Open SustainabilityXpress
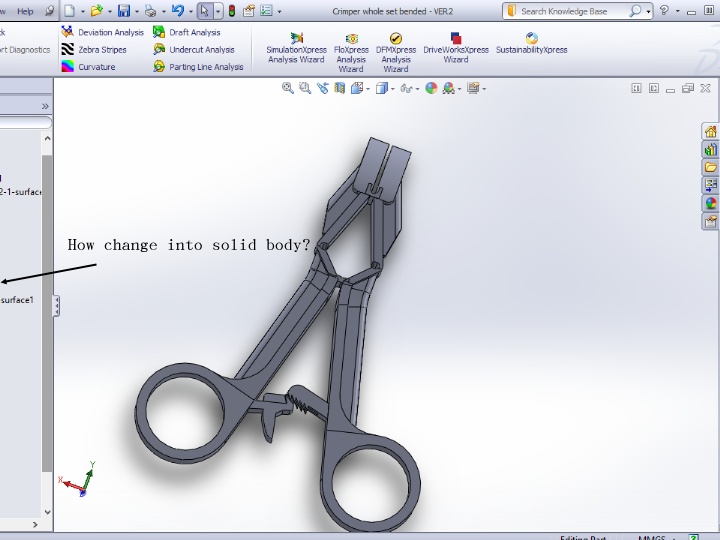The height and width of the screenshot is (540, 720). click(x=532, y=43)
